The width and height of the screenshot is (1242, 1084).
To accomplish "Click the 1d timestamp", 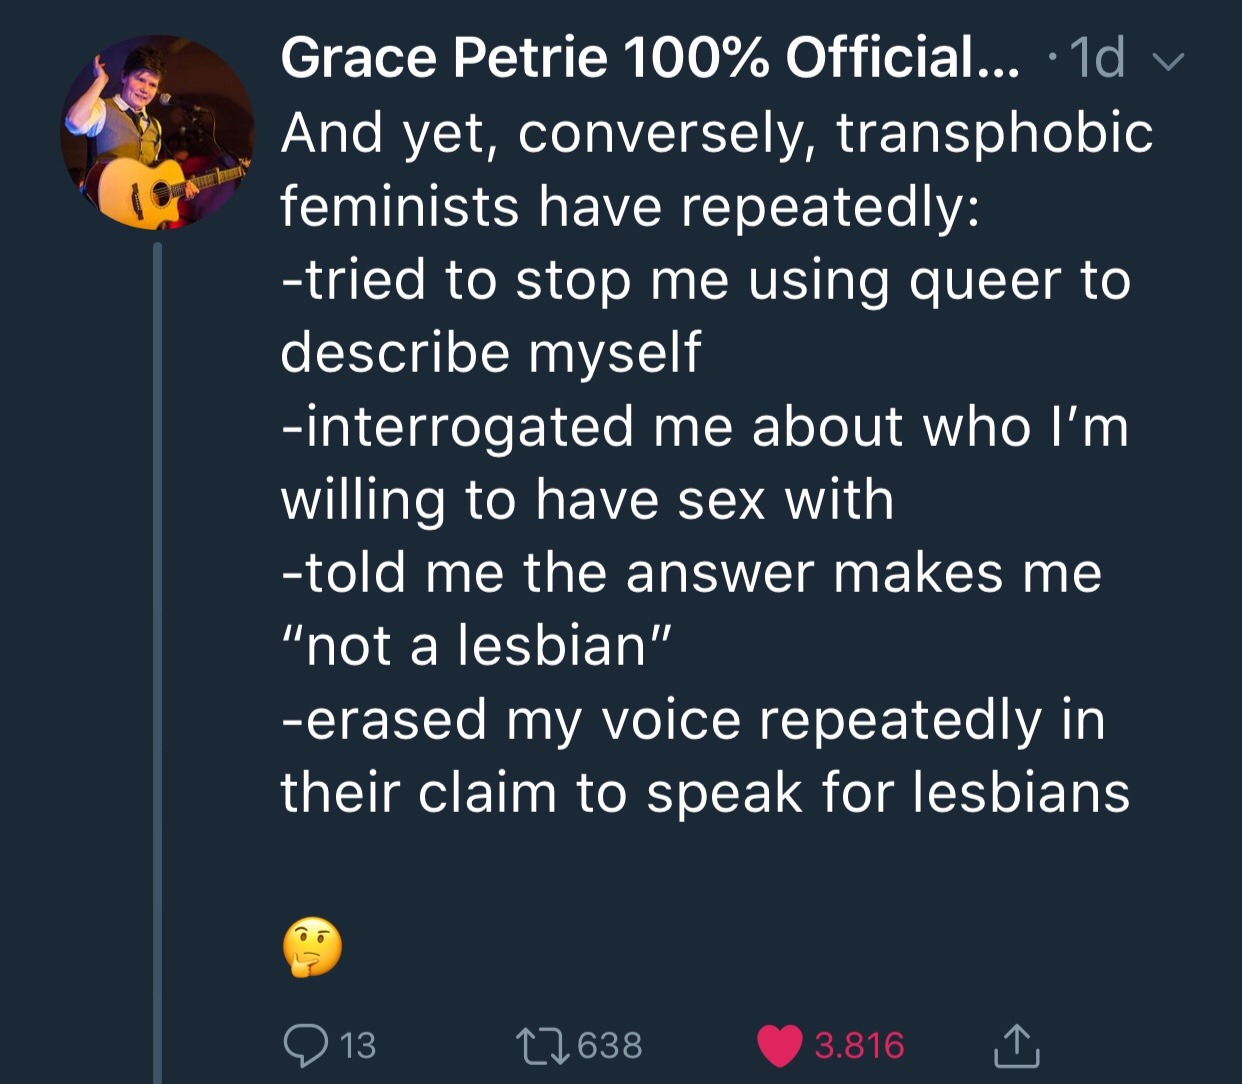I will (1096, 58).
